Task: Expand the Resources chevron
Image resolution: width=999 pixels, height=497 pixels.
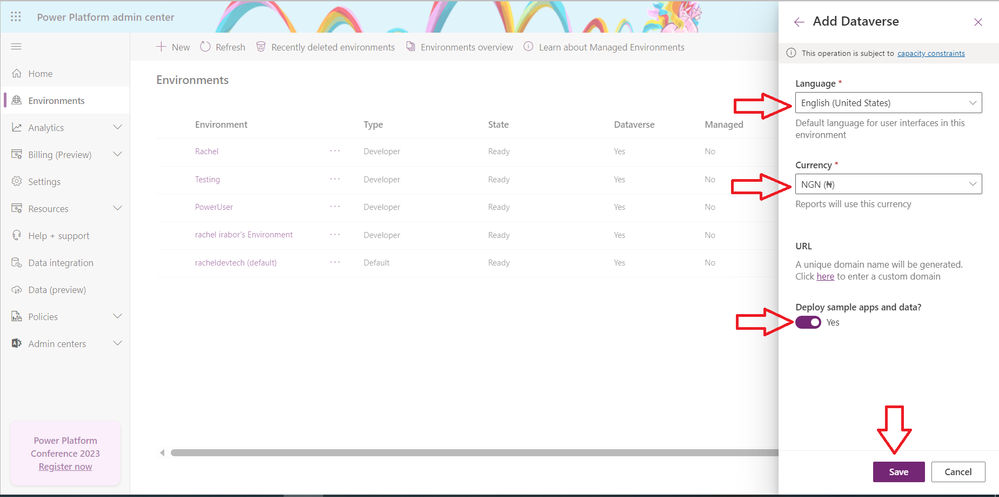Action: (117, 208)
